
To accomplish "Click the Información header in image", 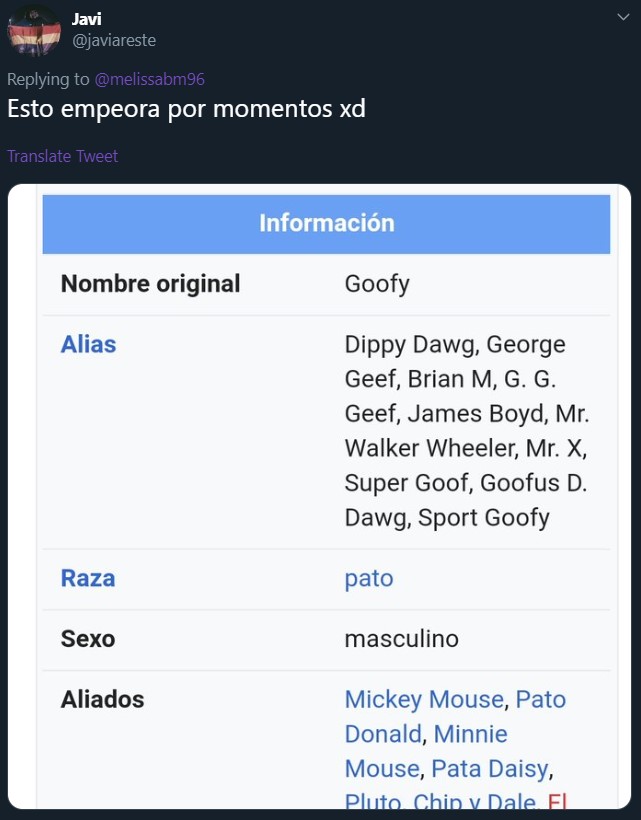I will (326, 224).
